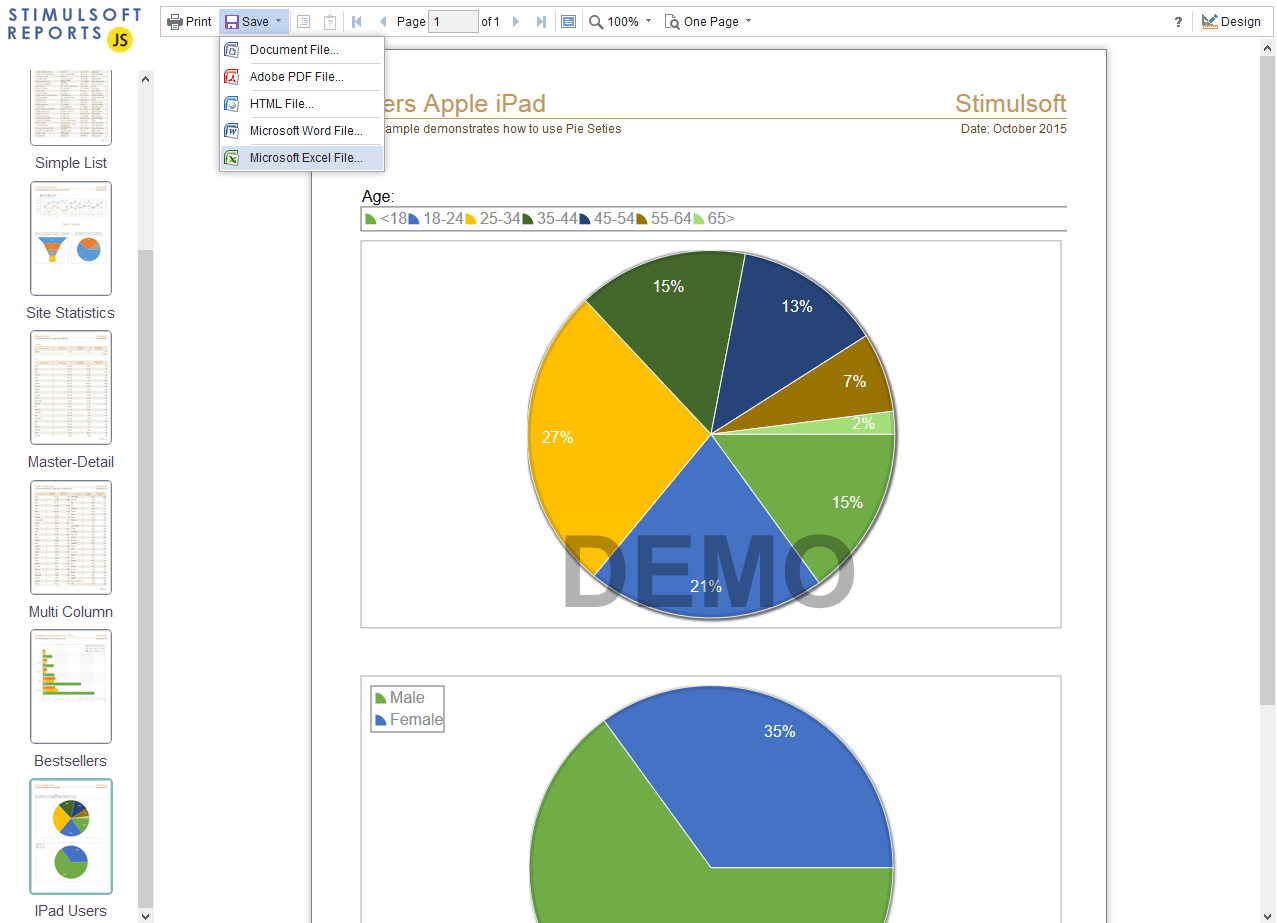The width and height of the screenshot is (1277, 923).
Task: Open the zoom magnifier icon
Action: 594,21
